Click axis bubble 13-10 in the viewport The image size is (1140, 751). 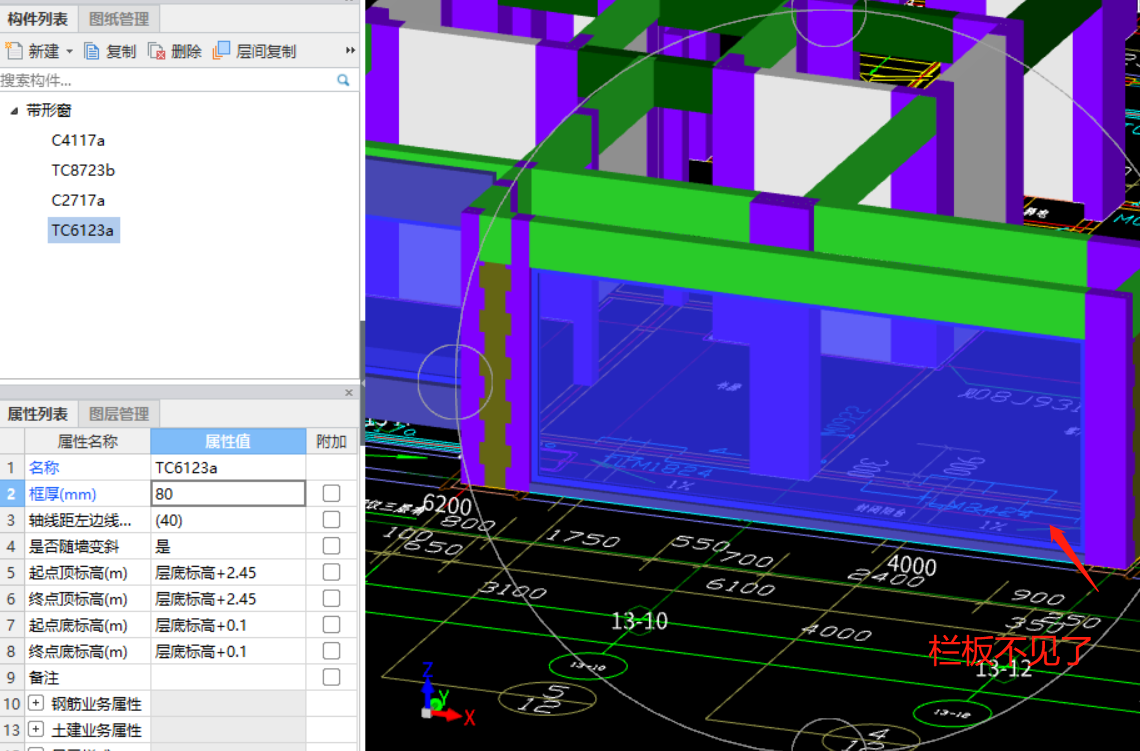[587, 666]
